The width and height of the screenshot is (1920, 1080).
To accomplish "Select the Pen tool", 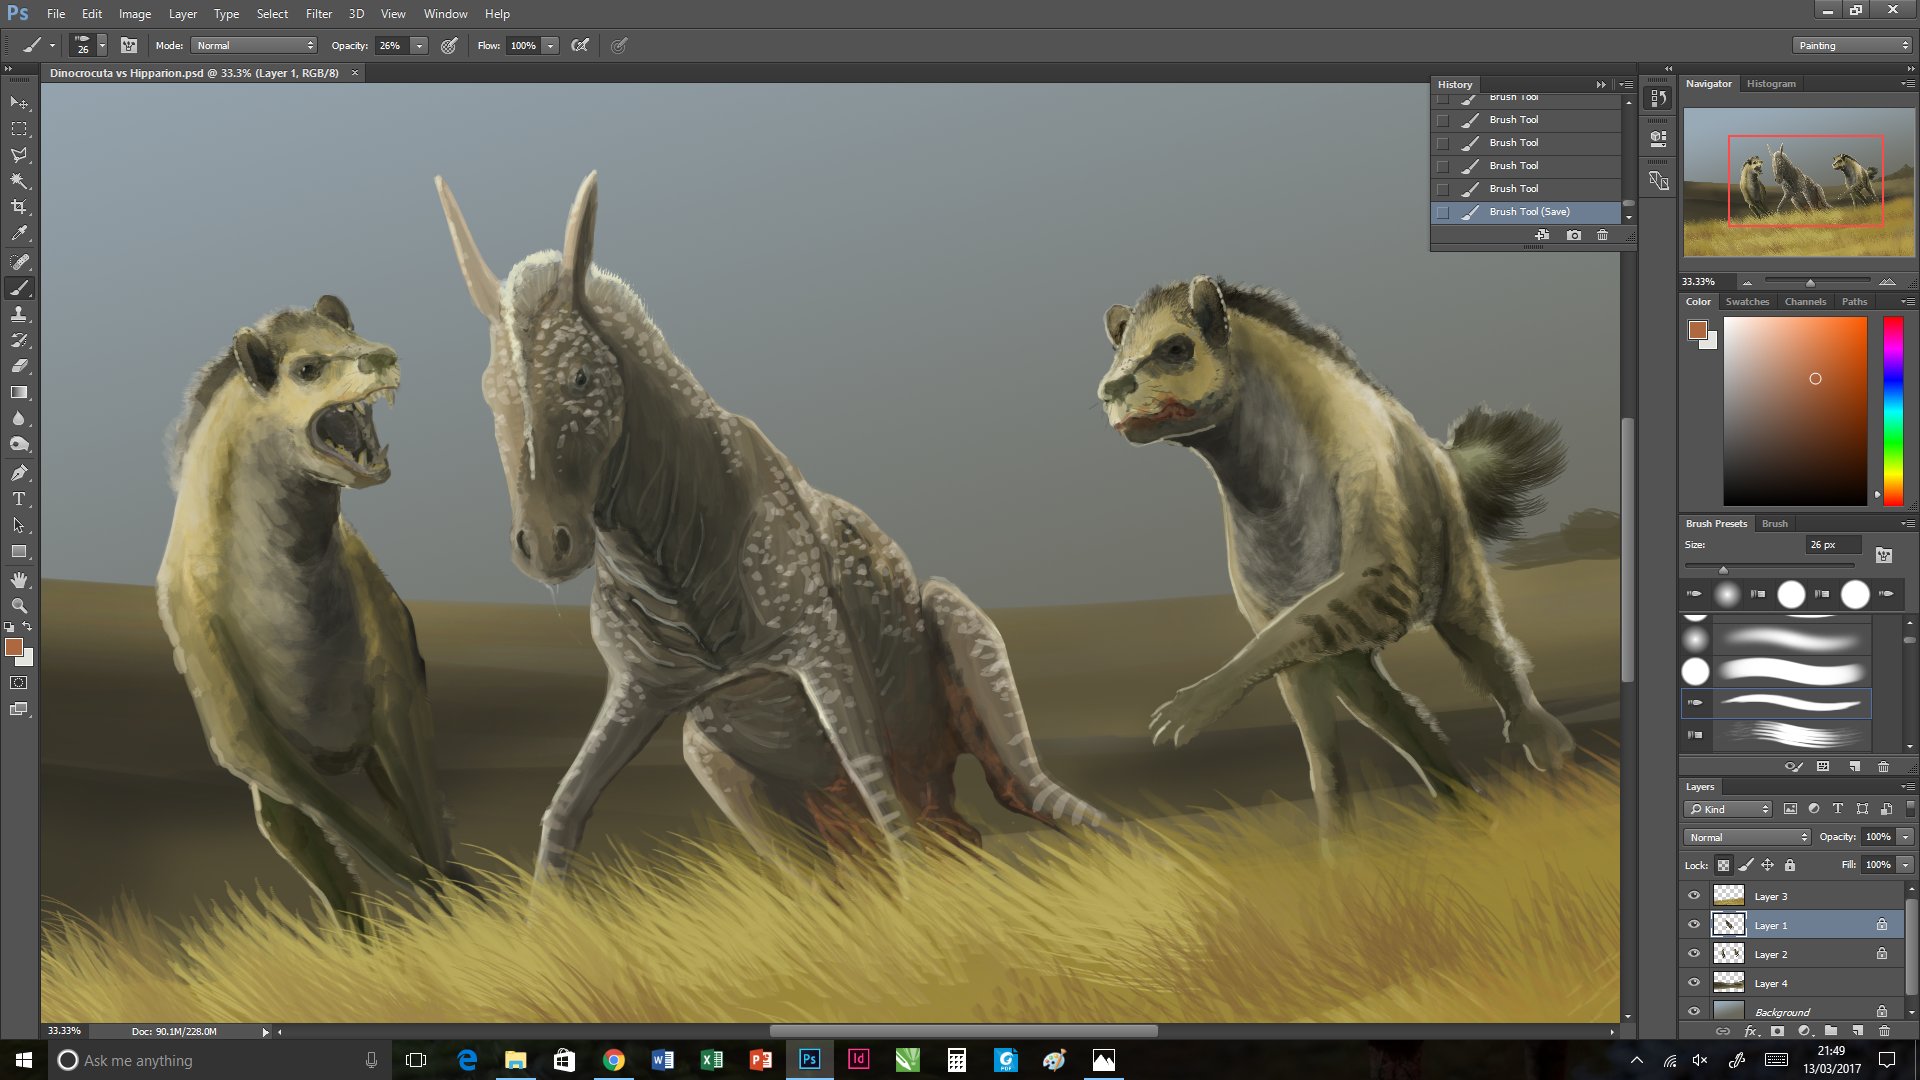I will pos(19,472).
